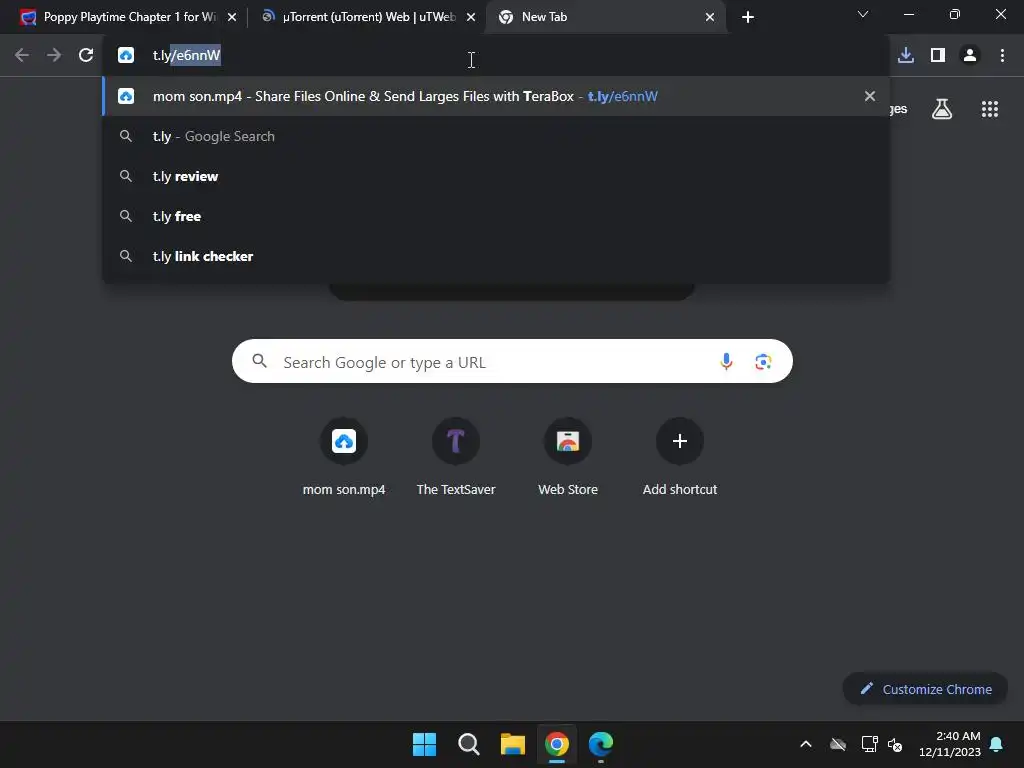This screenshot has width=1024, height=768.
Task: Open clock showing 2:40 AM
Action: click(x=950, y=744)
